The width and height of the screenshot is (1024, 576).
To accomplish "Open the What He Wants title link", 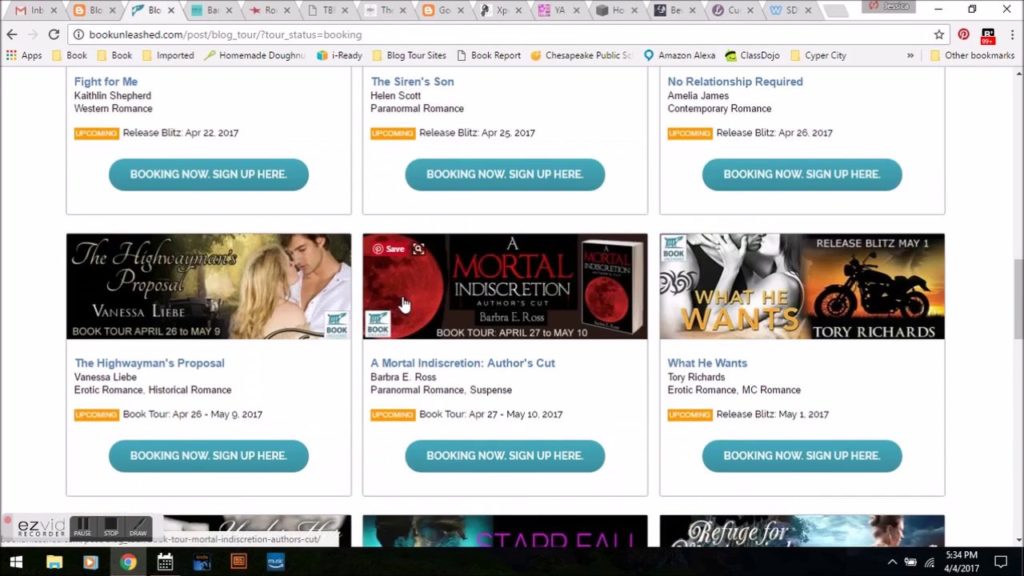I will [x=707, y=363].
